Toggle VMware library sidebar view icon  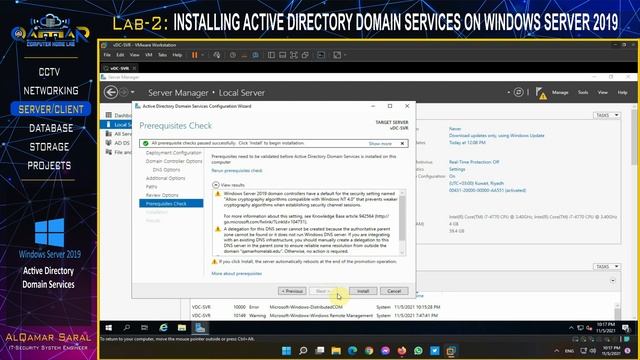tap(271, 55)
